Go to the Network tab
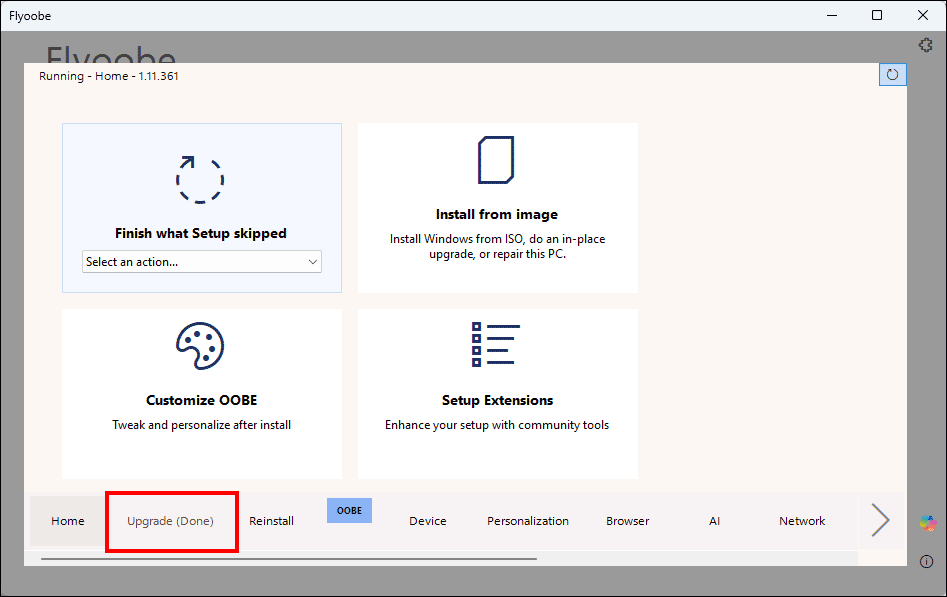 coord(802,521)
